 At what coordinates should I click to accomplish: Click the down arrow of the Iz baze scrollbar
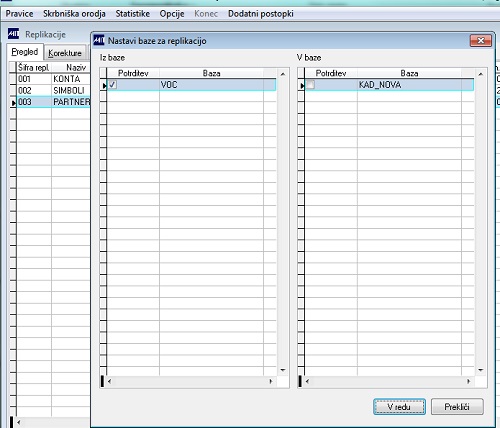(x=283, y=370)
